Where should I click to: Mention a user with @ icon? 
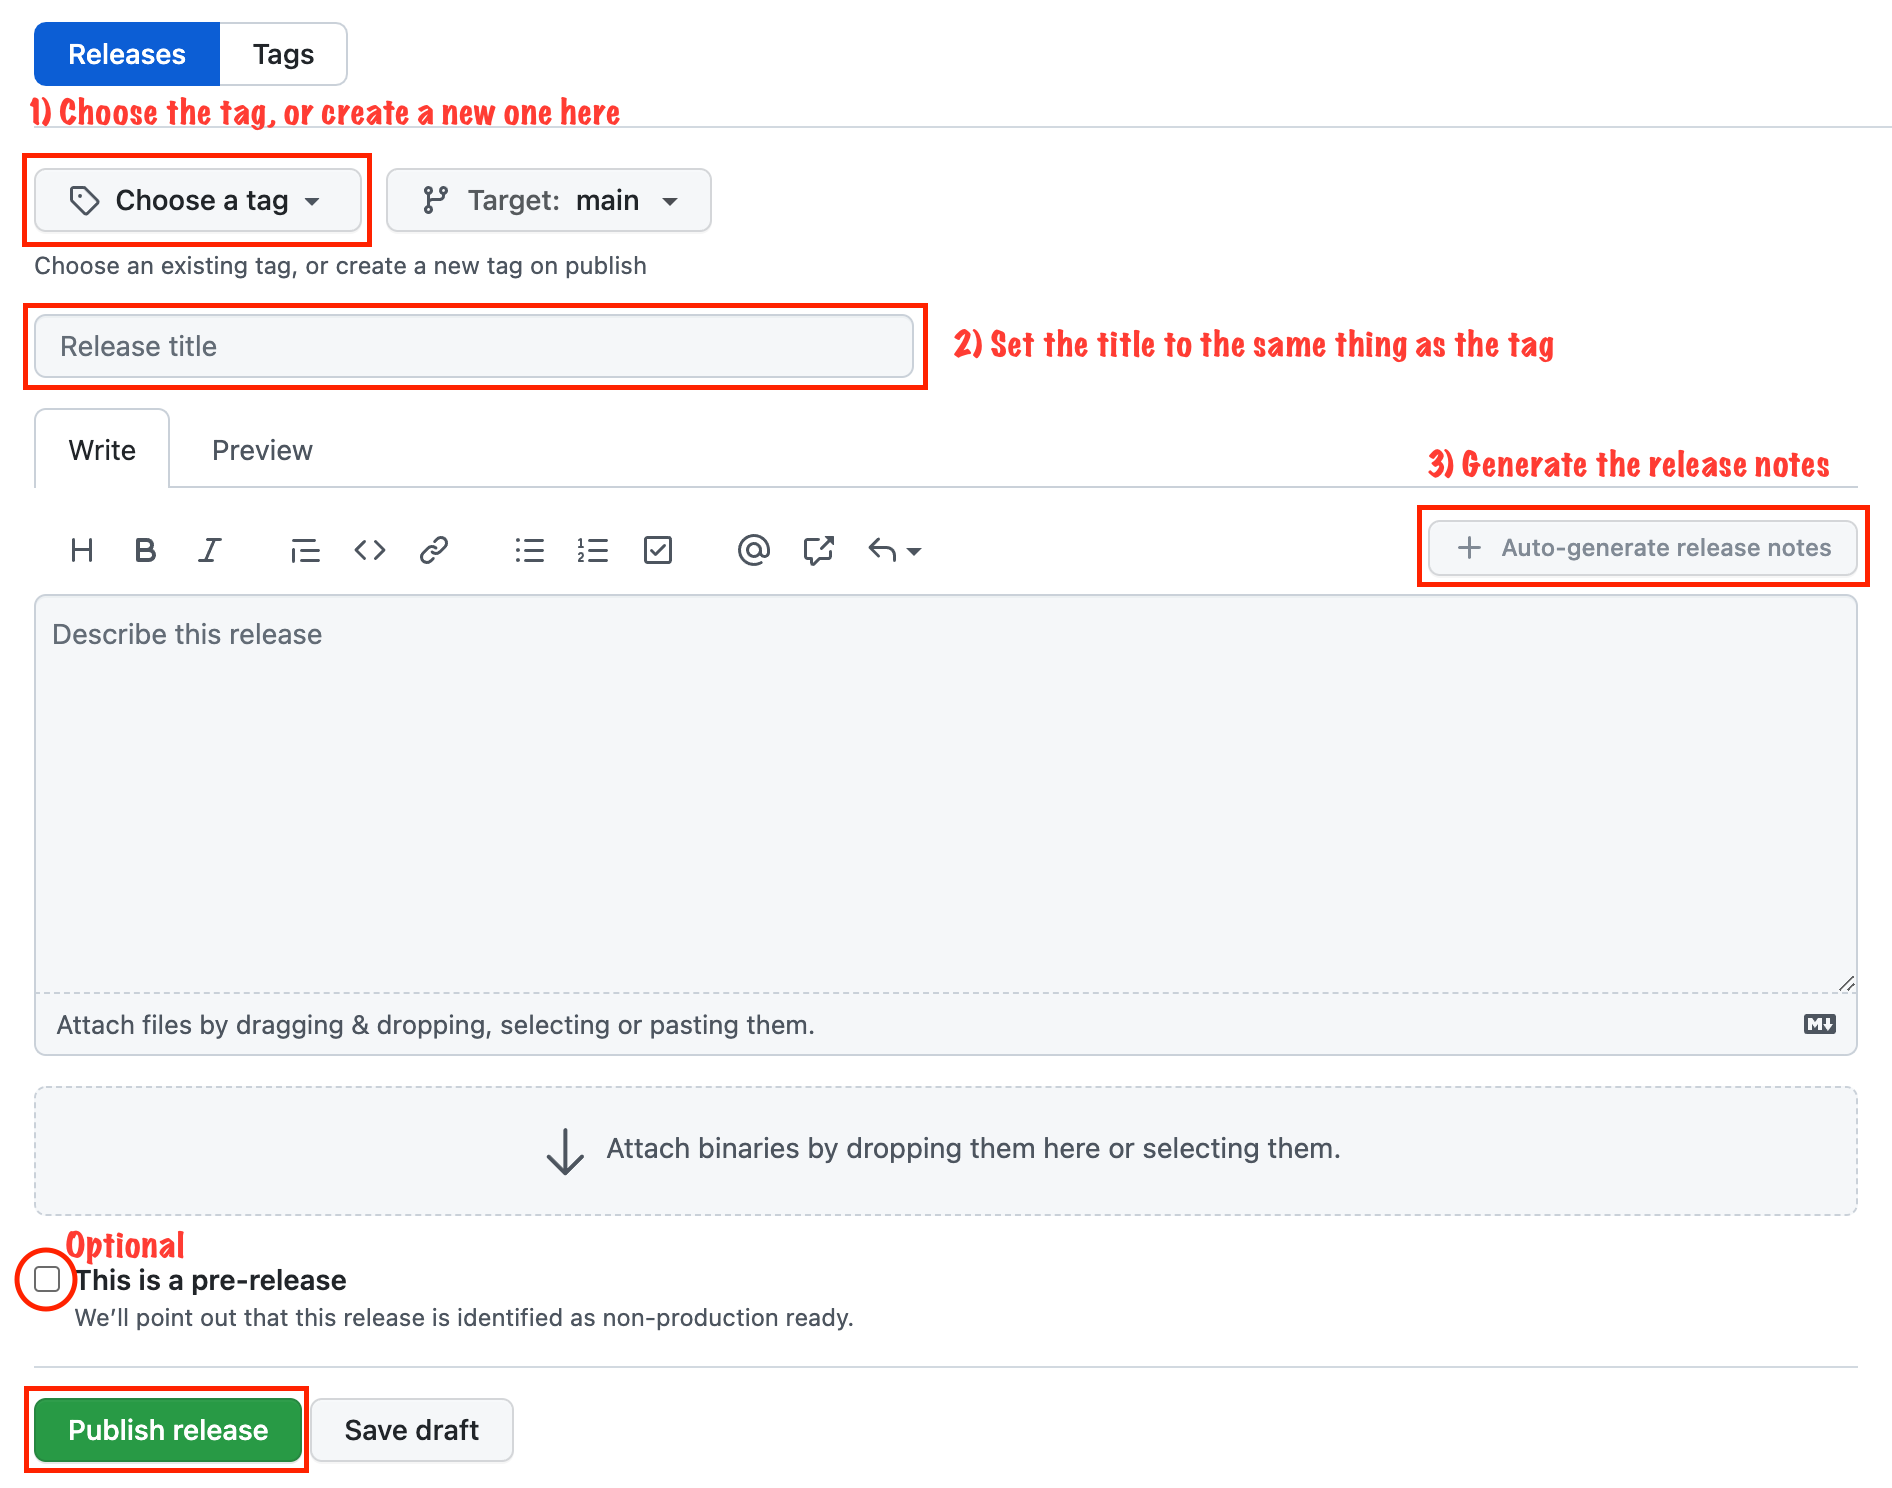click(753, 550)
